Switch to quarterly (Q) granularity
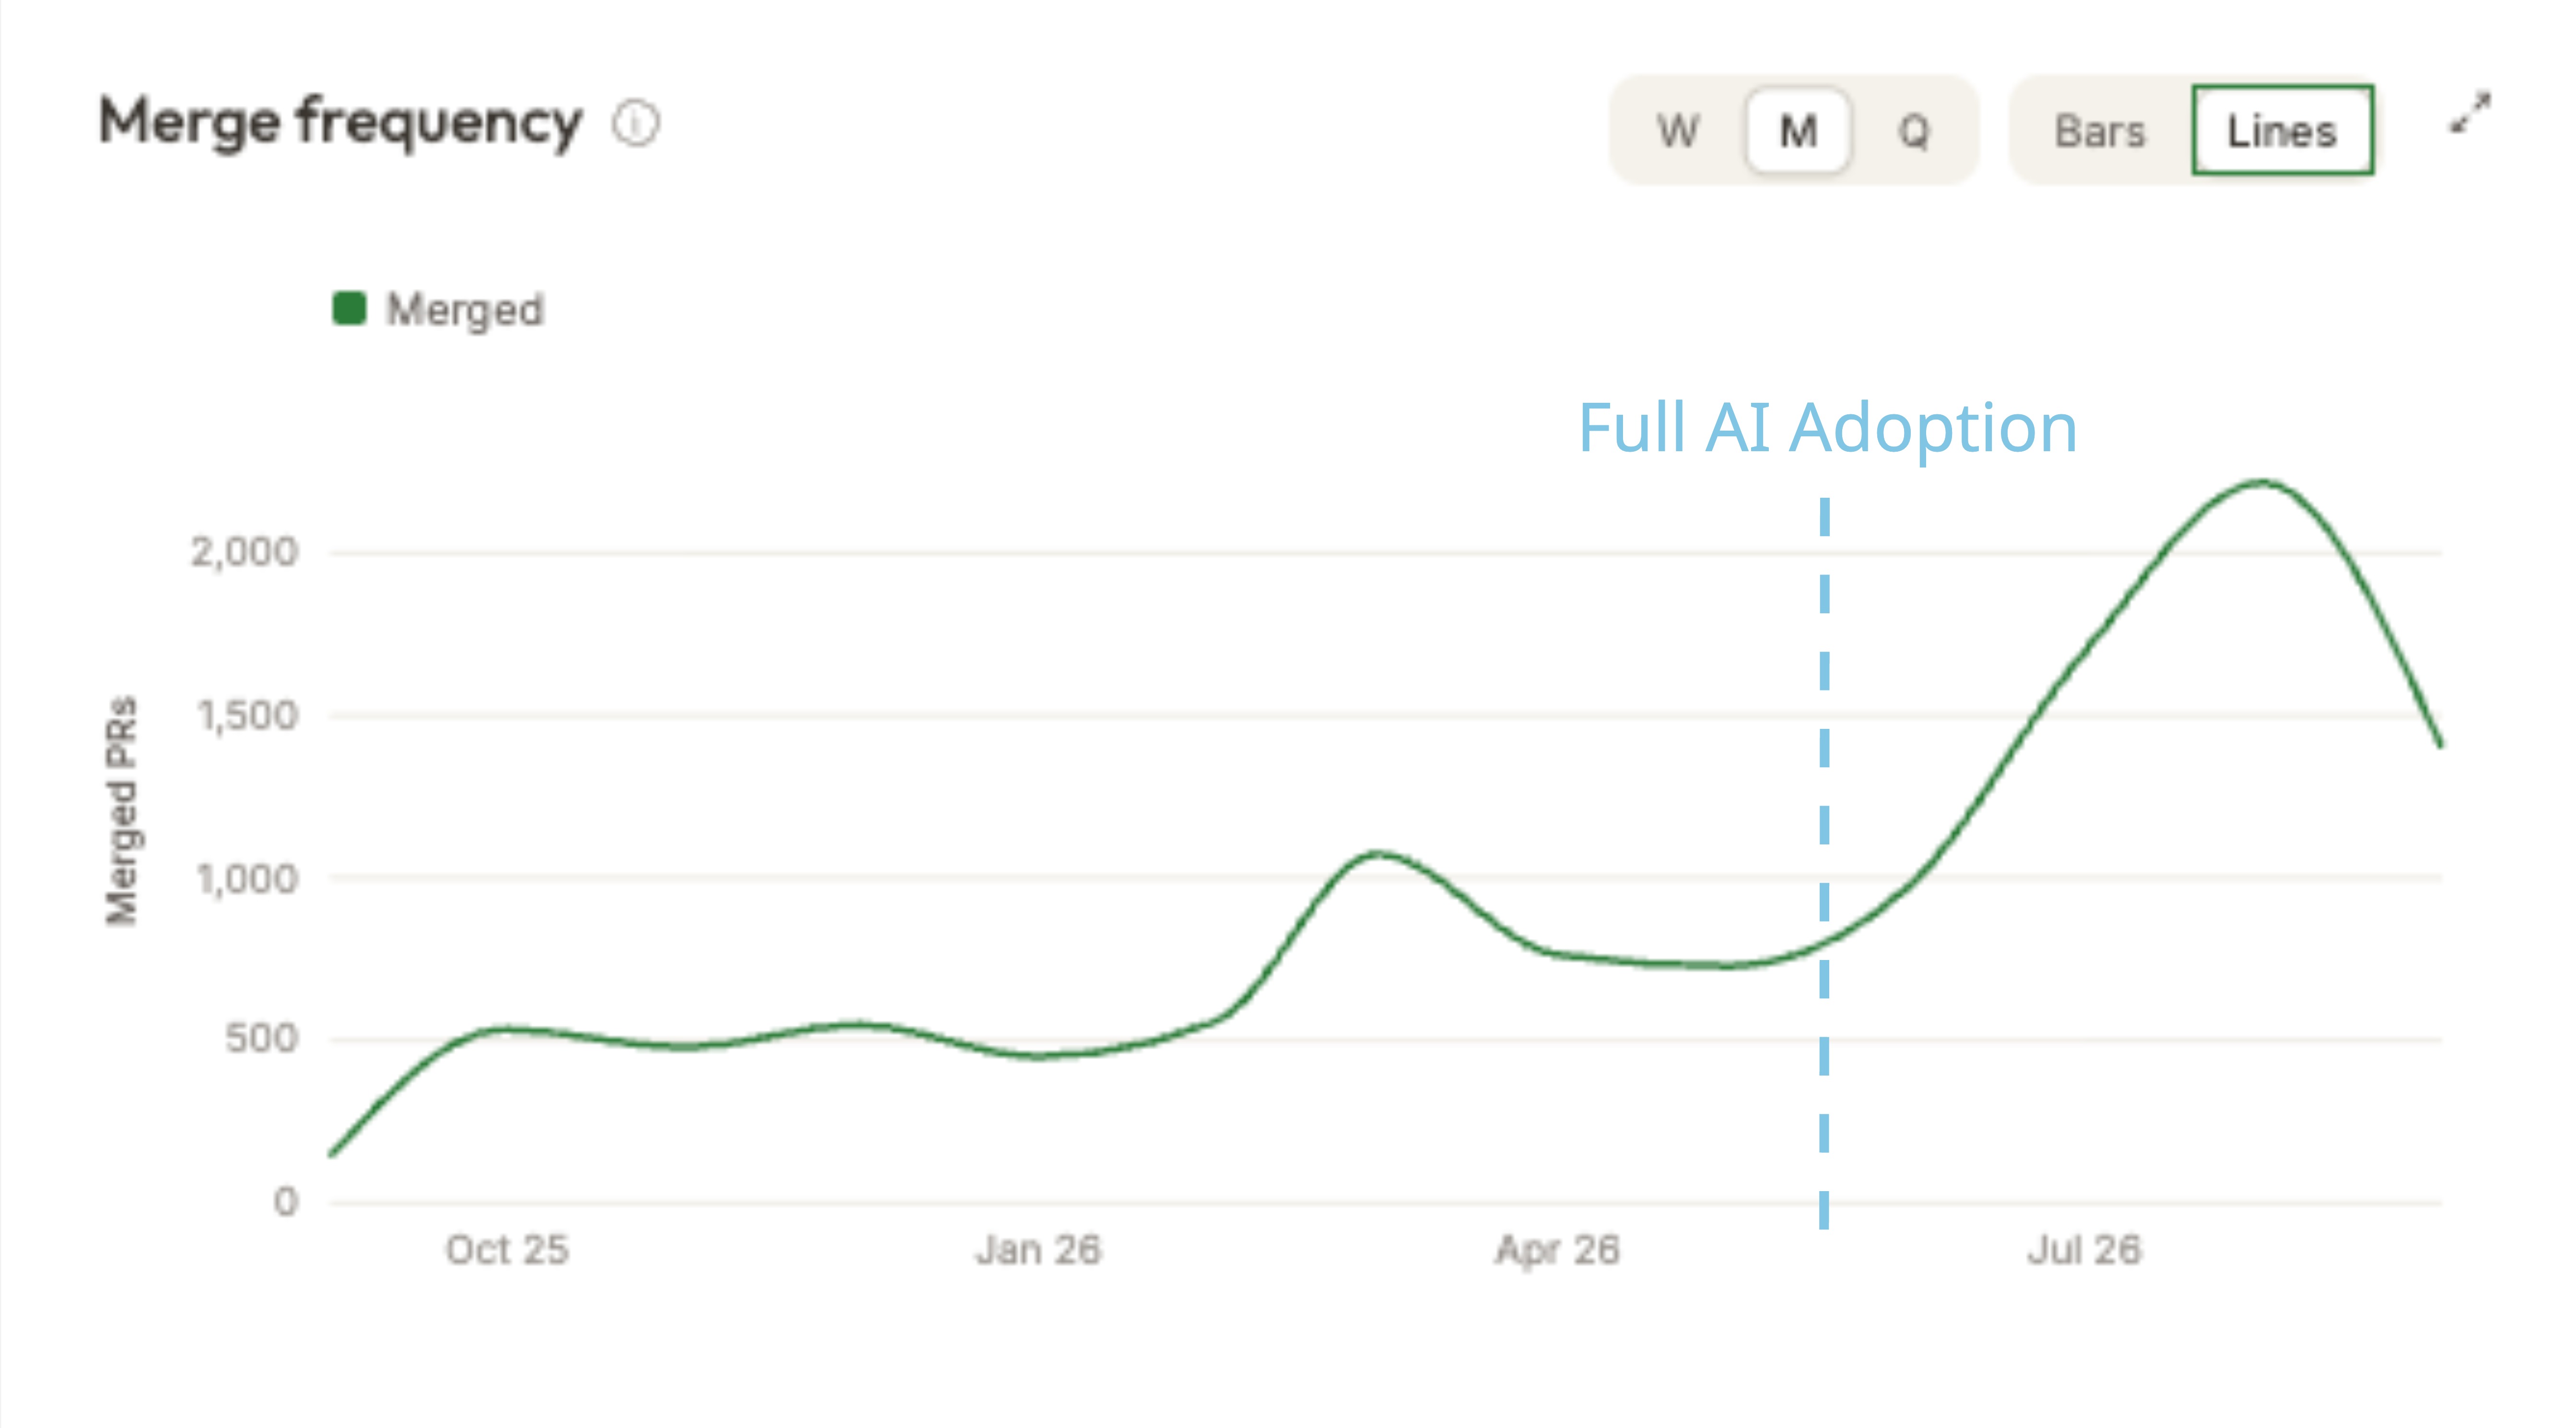 coord(1913,131)
